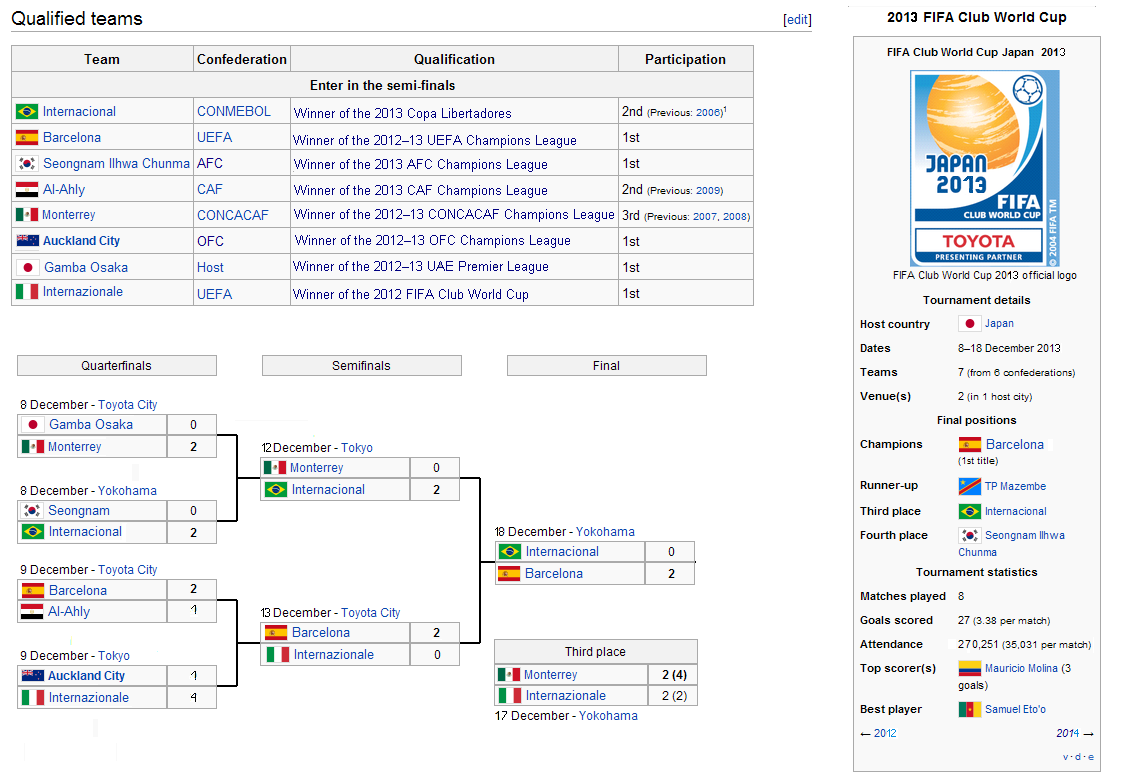Open the FIFA Club World Cup 2013 logo image
1121x779 pixels.
(984, 168)
